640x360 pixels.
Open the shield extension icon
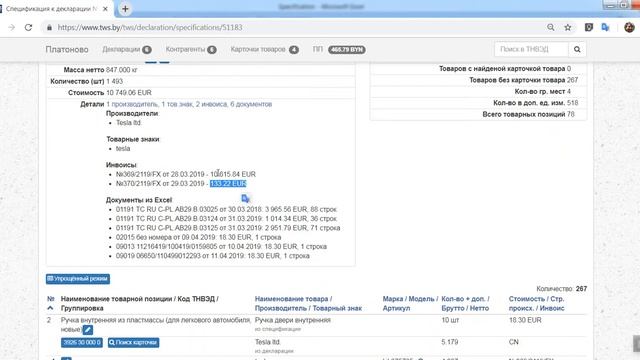click(589, 27)
